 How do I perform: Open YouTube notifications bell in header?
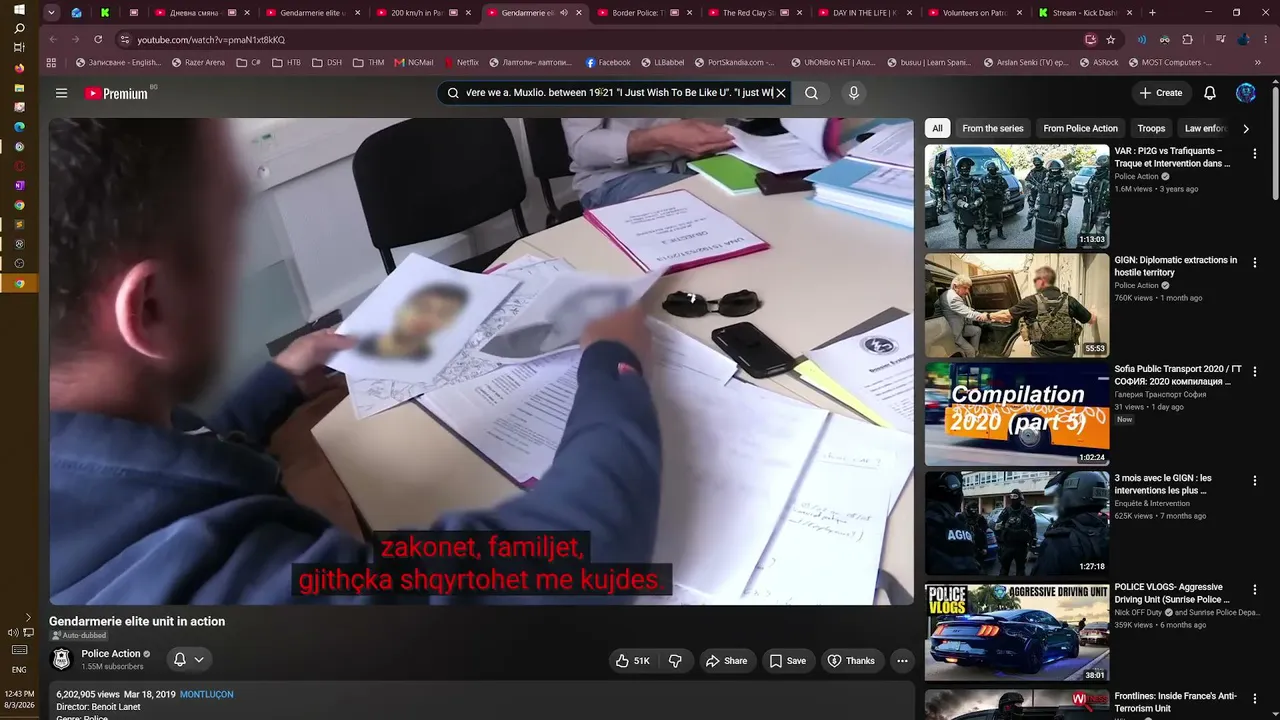(x=1210, y=93)
